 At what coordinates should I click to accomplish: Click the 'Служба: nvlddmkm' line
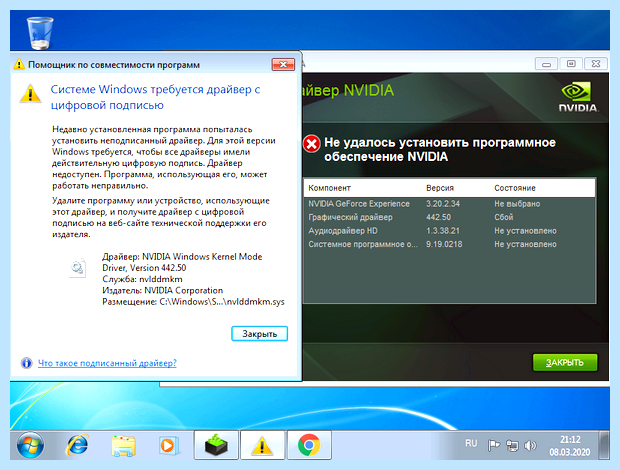[142, 279]
